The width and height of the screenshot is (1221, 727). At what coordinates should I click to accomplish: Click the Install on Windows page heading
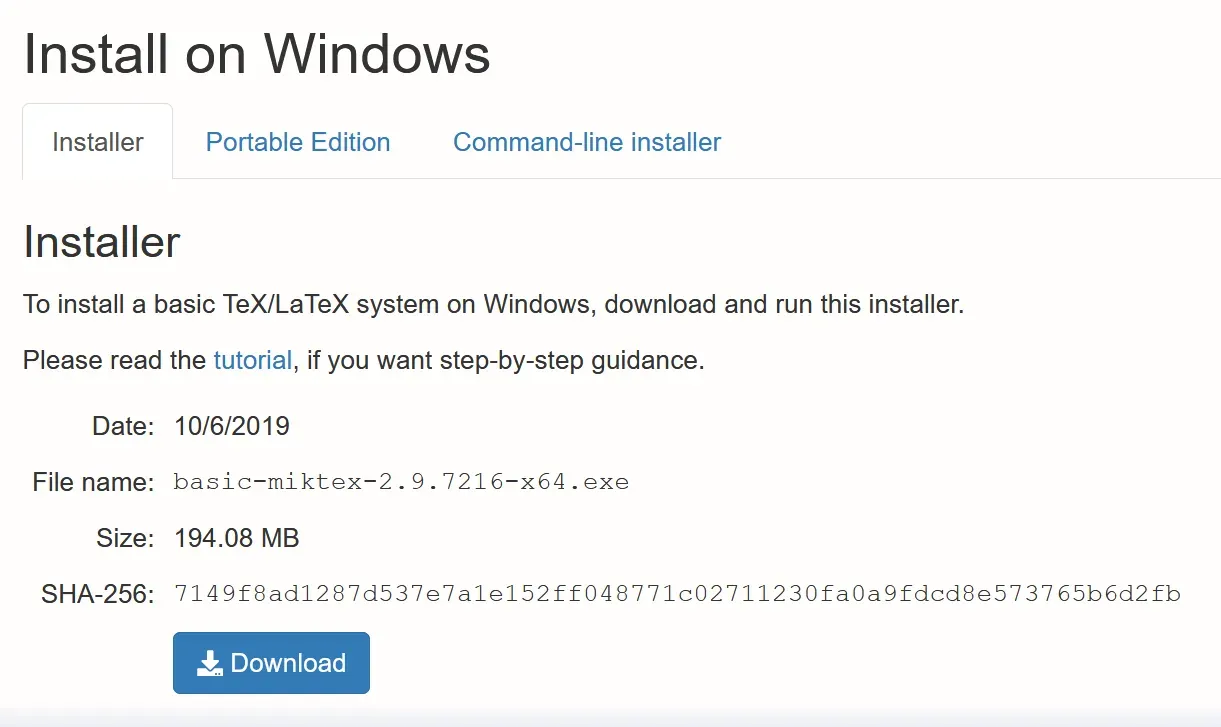tap(257, 54)
